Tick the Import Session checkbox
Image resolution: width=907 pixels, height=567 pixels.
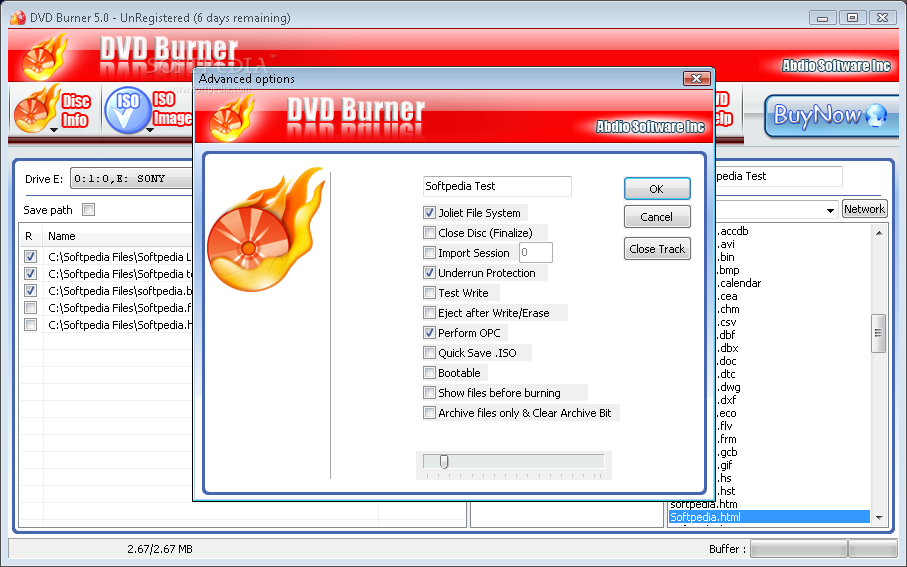tap(429, 253)
